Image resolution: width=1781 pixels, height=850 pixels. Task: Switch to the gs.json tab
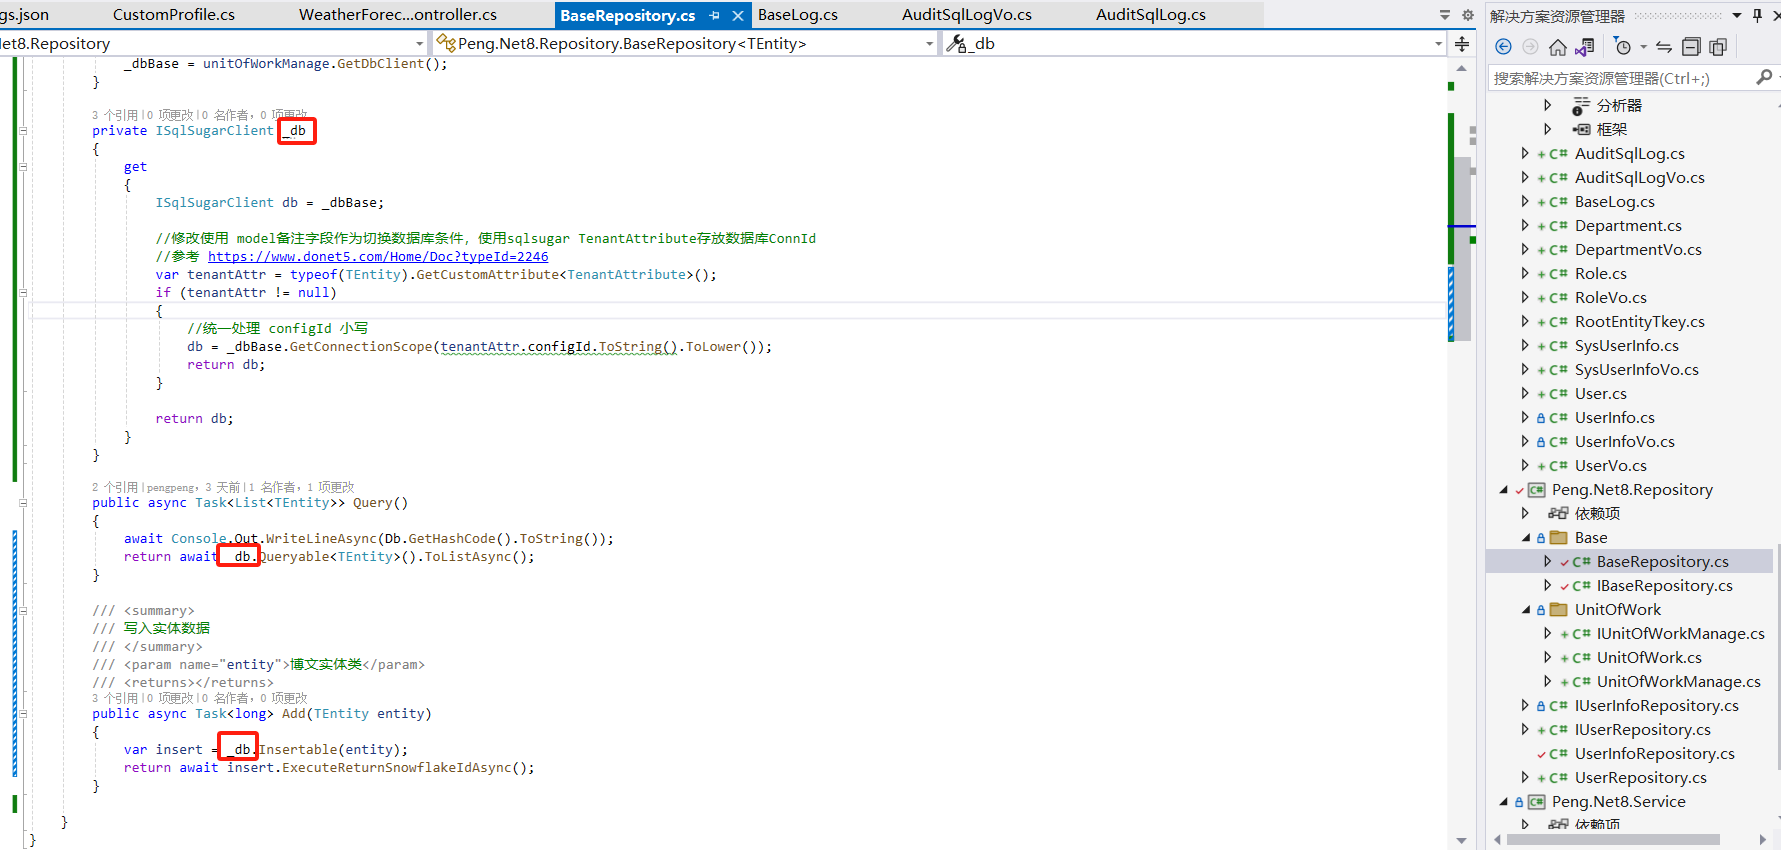click(x=25, y=15)
